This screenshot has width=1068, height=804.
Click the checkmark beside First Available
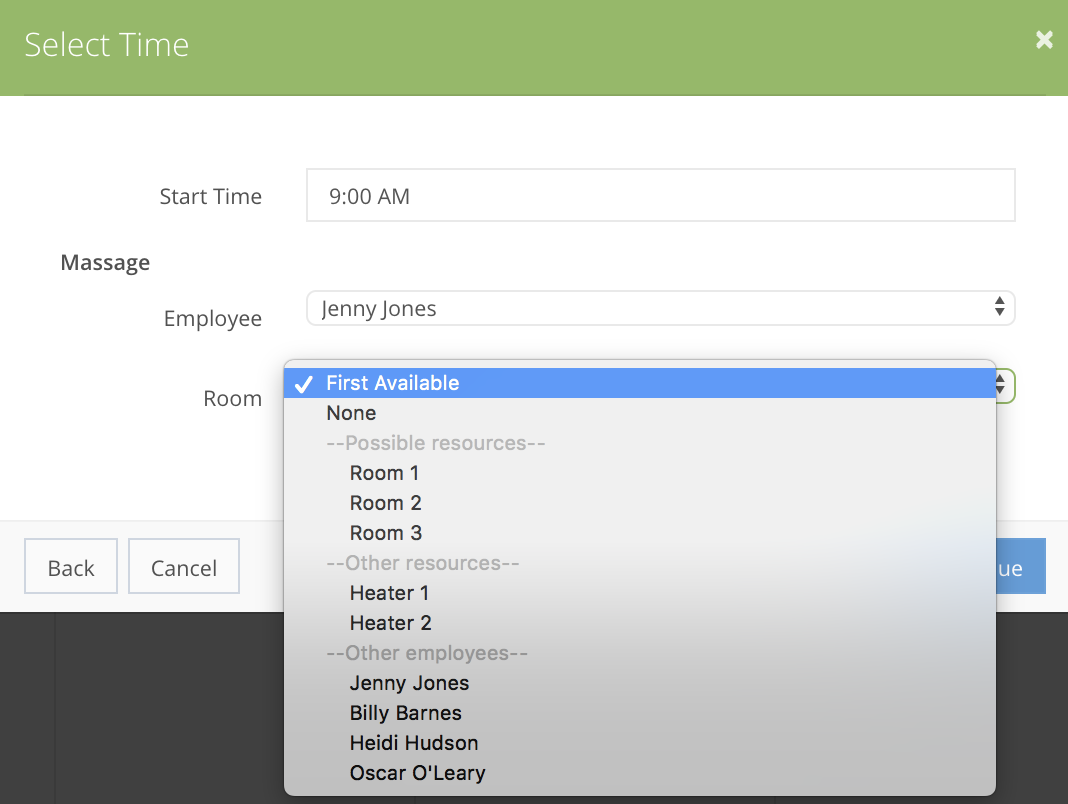click(x=305, y=383)
